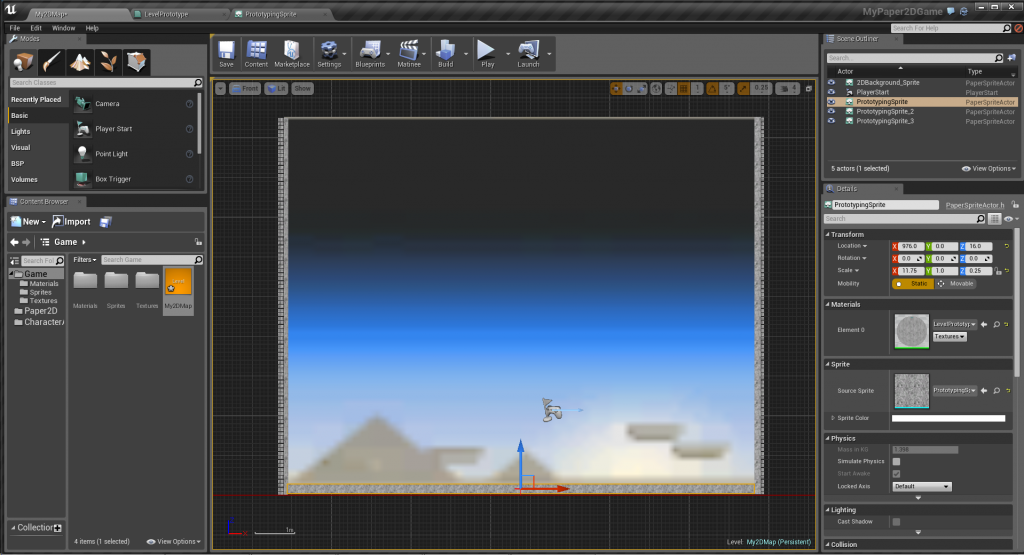Screen dimensions: 1024x555
Task: Enable the Simulate Physics checkbox
Action: 896,462
